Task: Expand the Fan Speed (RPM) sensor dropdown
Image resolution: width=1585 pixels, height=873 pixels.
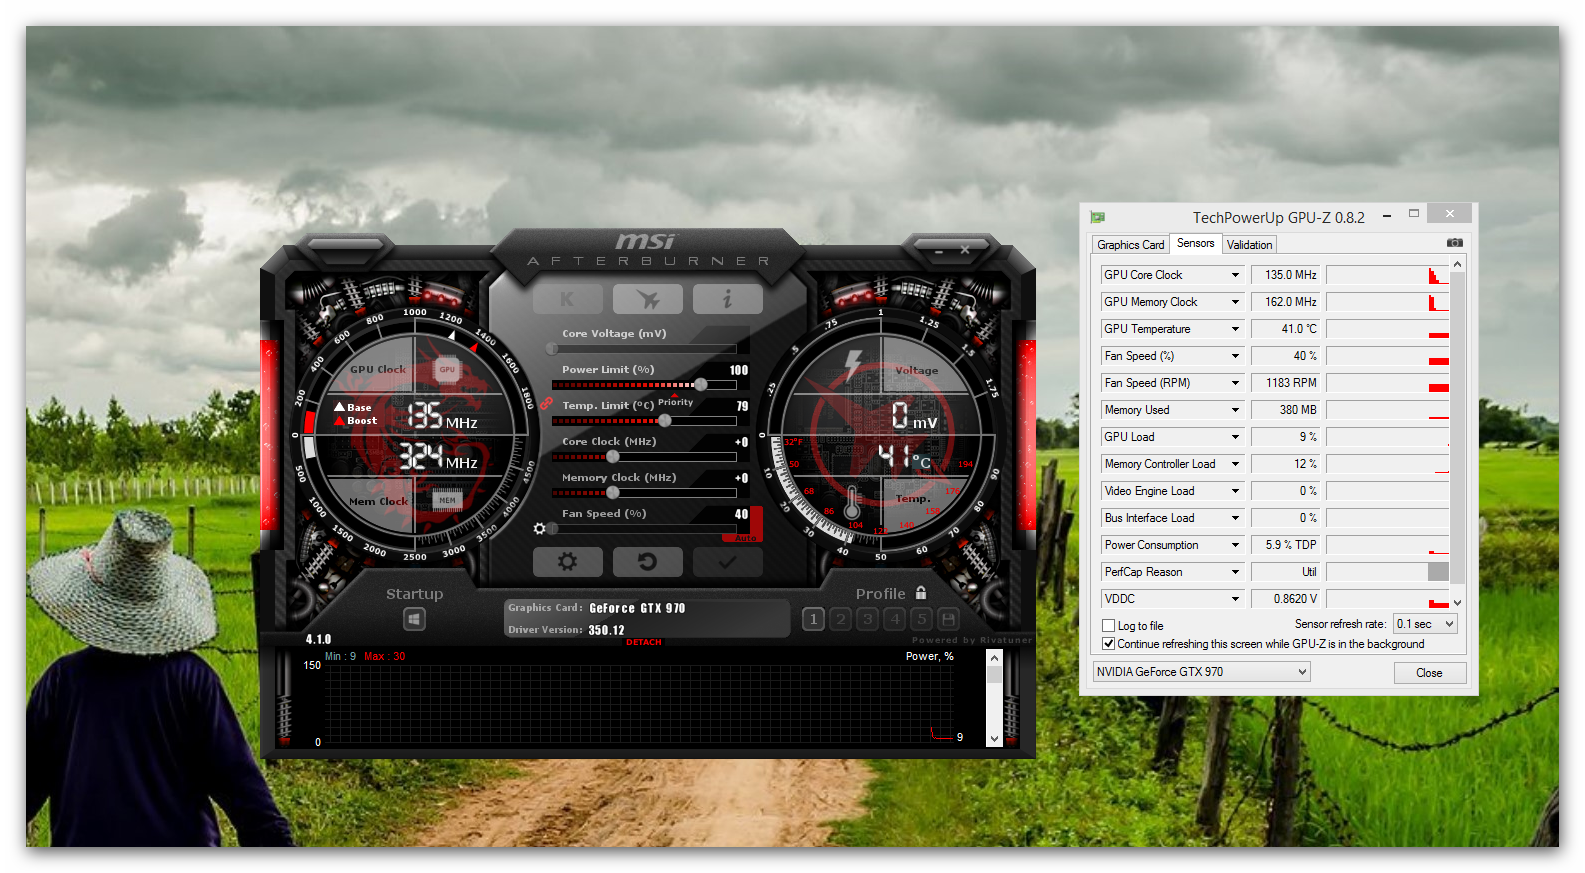Action: tap(1235, 383)
